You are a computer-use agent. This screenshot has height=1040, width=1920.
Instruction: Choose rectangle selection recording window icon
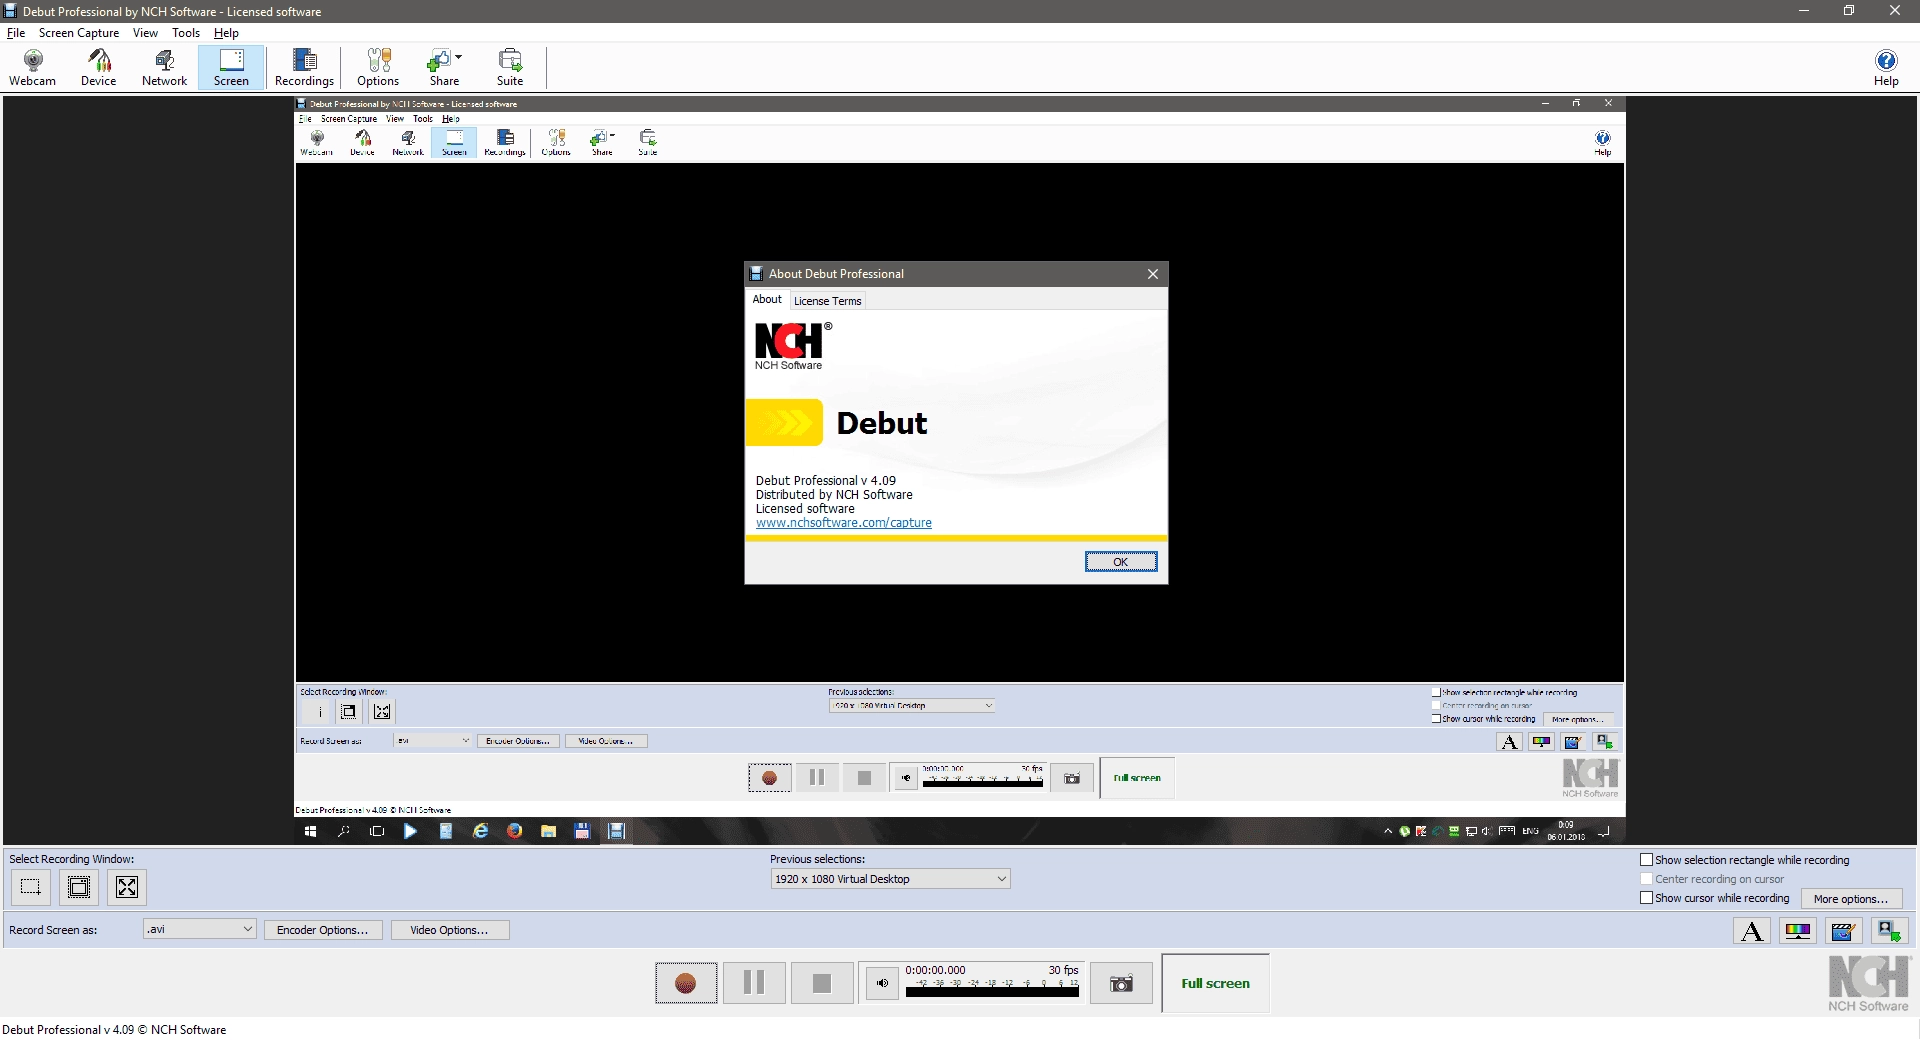coord(31,887)
